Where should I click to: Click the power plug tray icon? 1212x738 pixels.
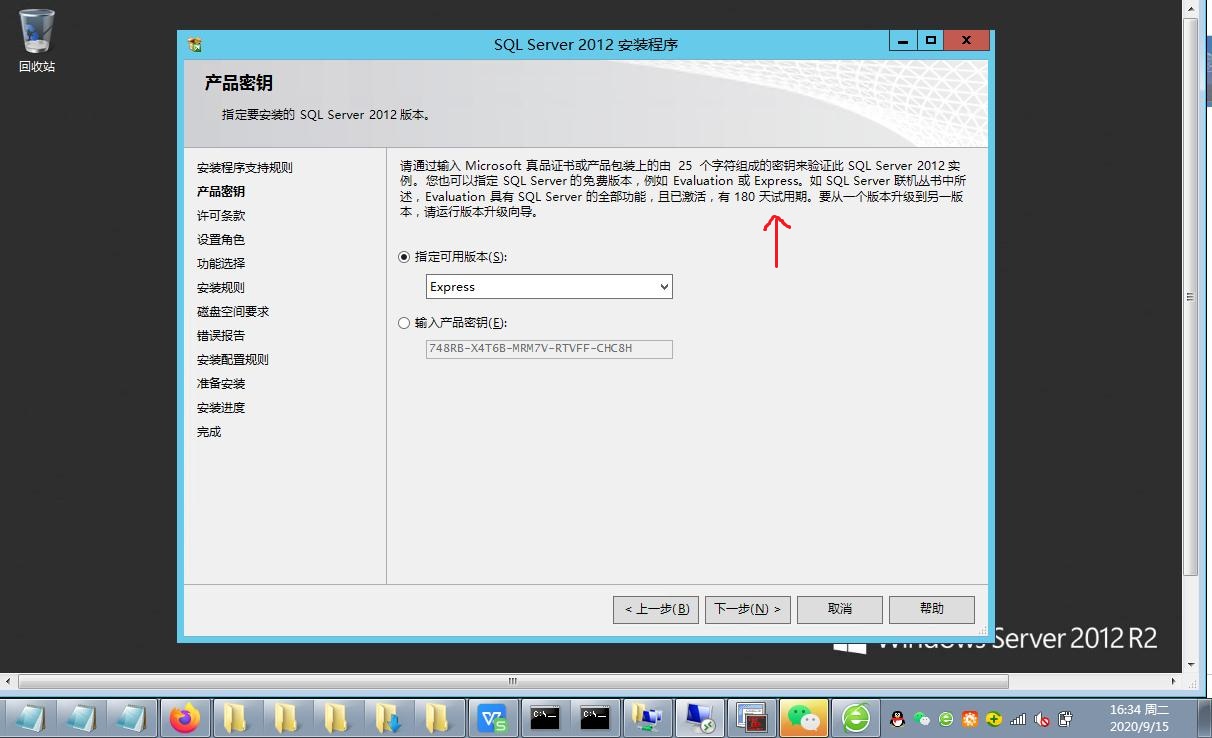click(1066, 719)
